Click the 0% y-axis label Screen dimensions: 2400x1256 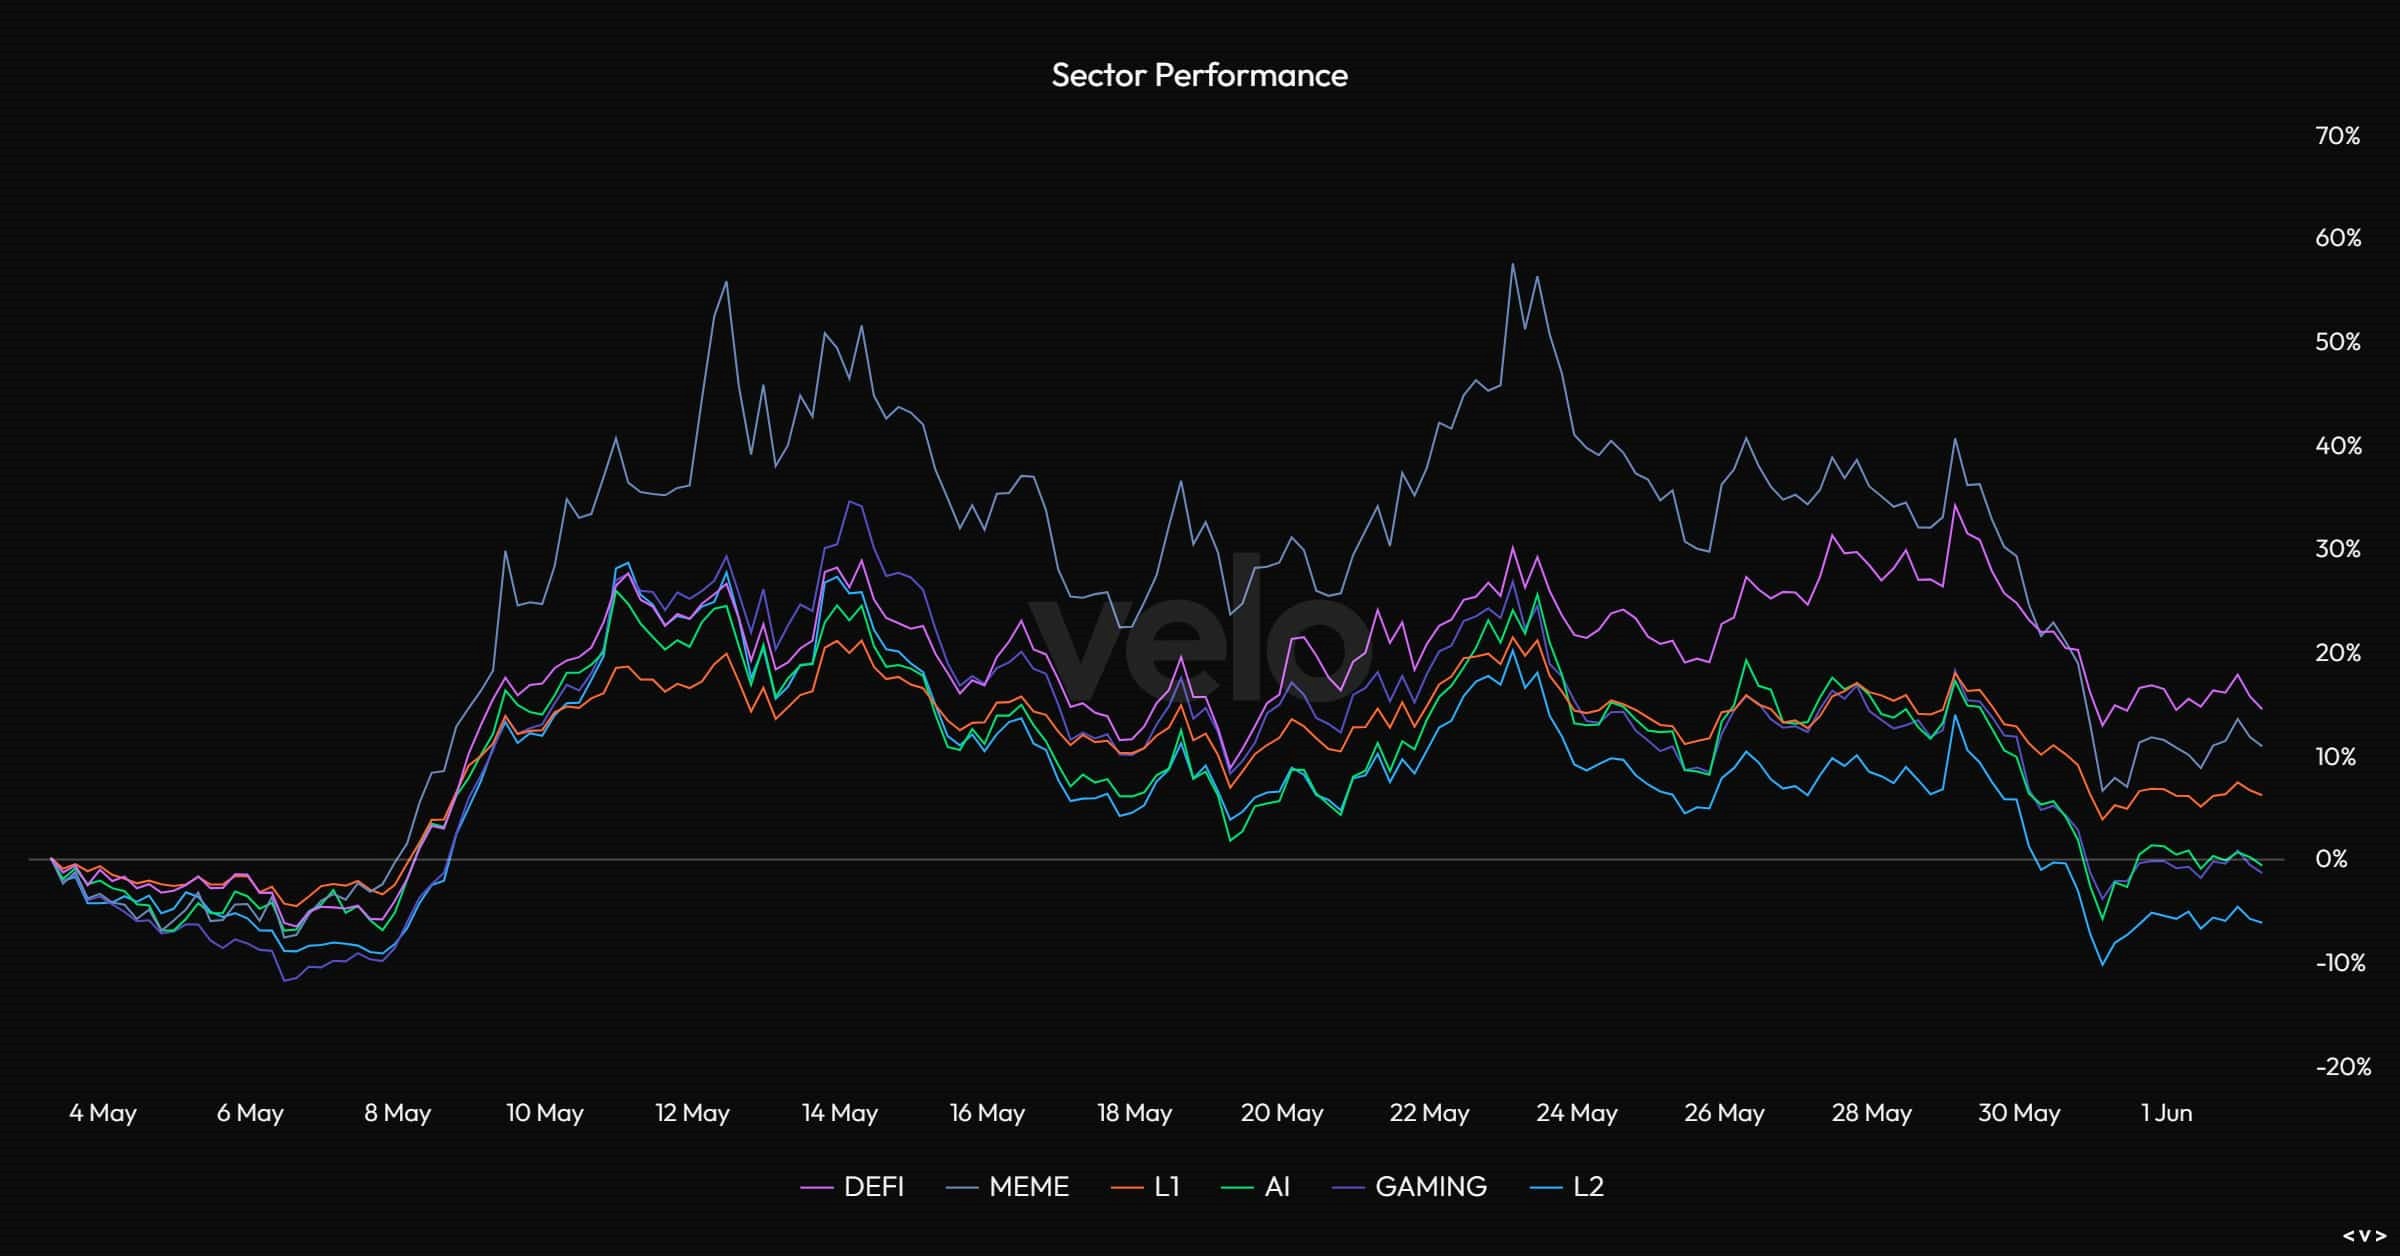[x=2331, y=859]
